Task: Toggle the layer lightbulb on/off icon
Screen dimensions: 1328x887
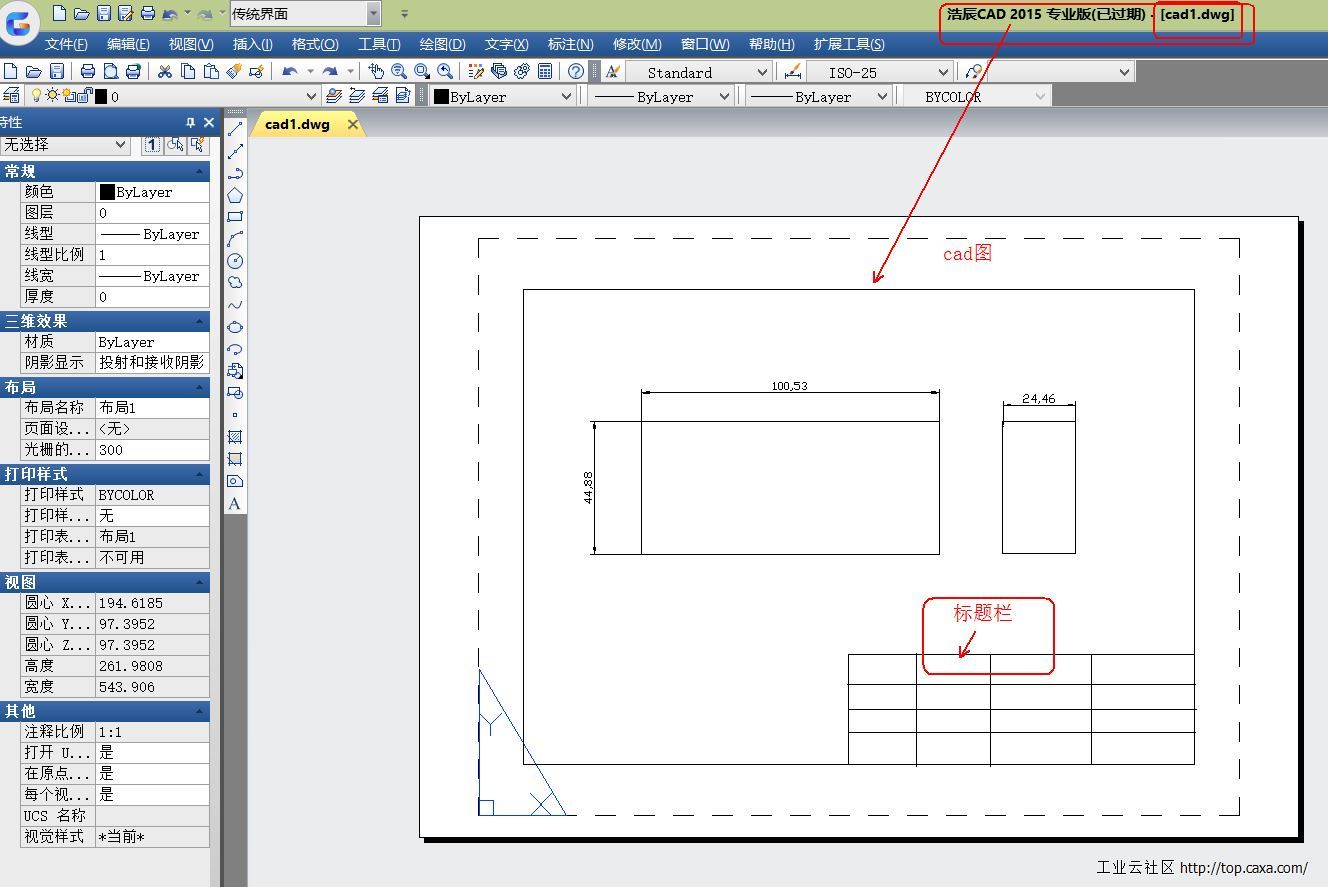Action: pyautogui.click(x=37, y=96)
